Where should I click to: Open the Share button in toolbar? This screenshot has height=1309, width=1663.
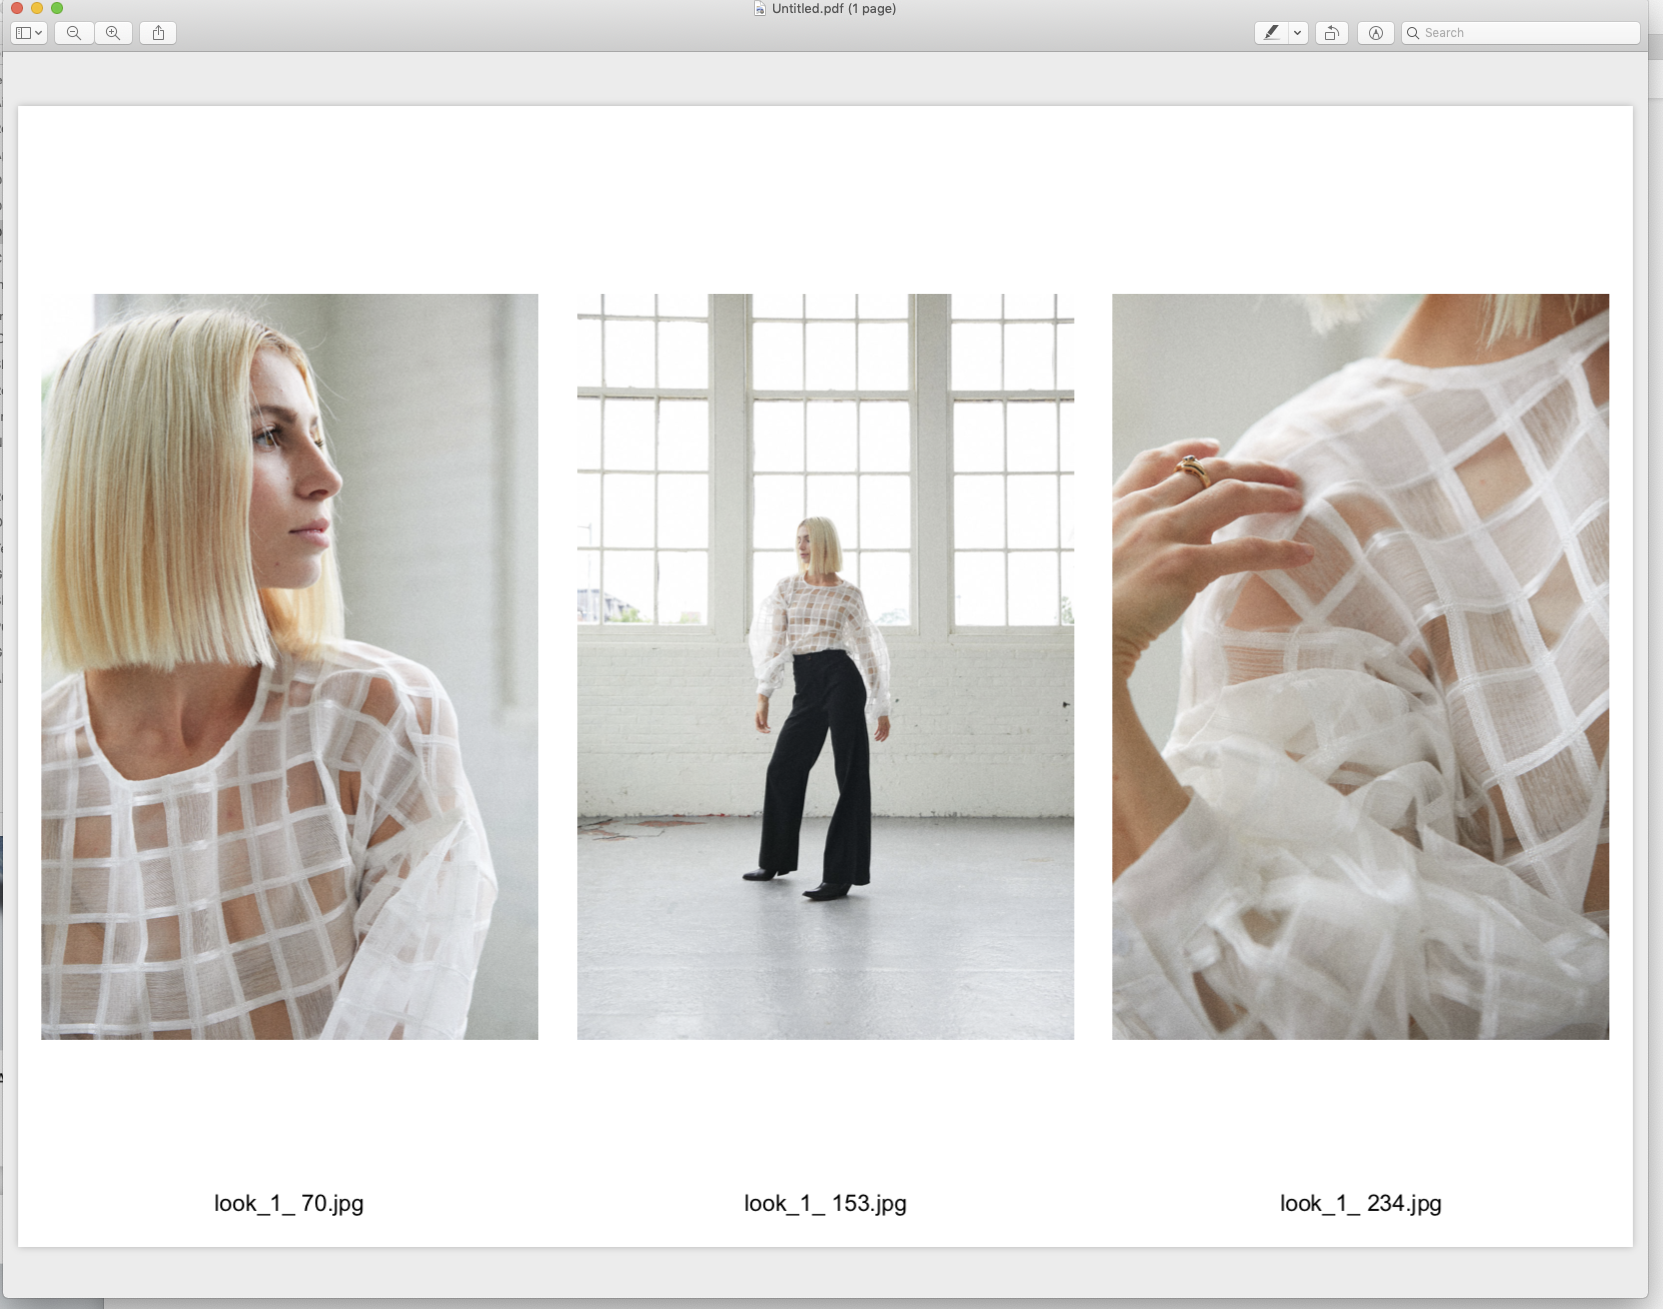click(x=158, y=33)
